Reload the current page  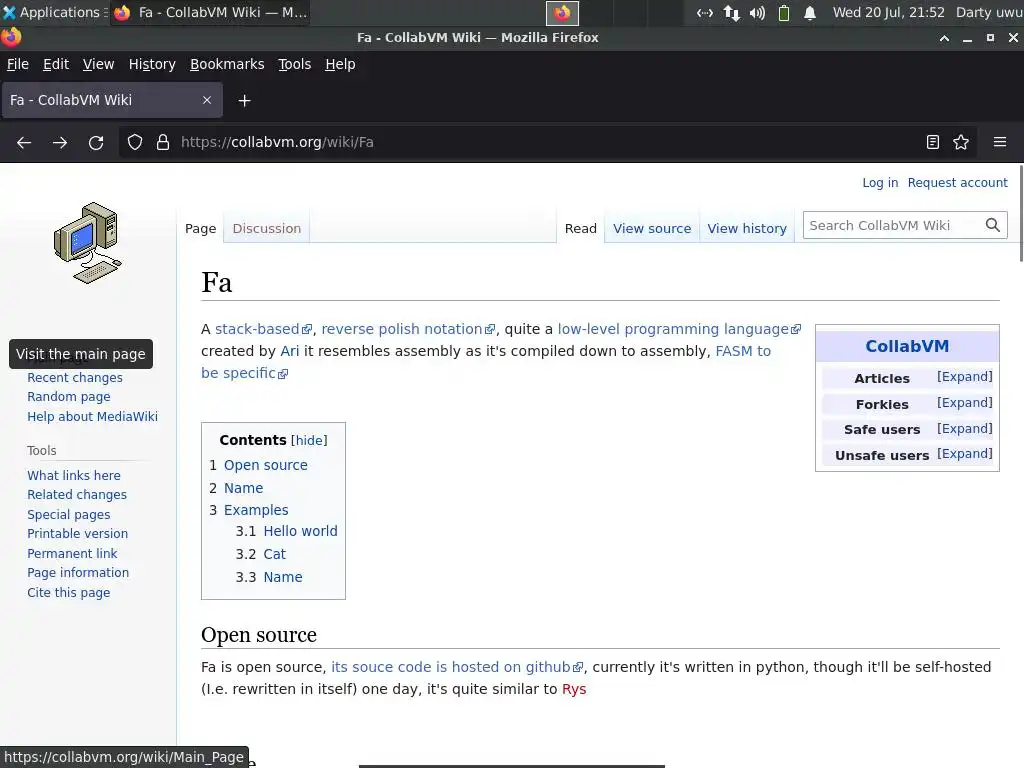[96, 142]
